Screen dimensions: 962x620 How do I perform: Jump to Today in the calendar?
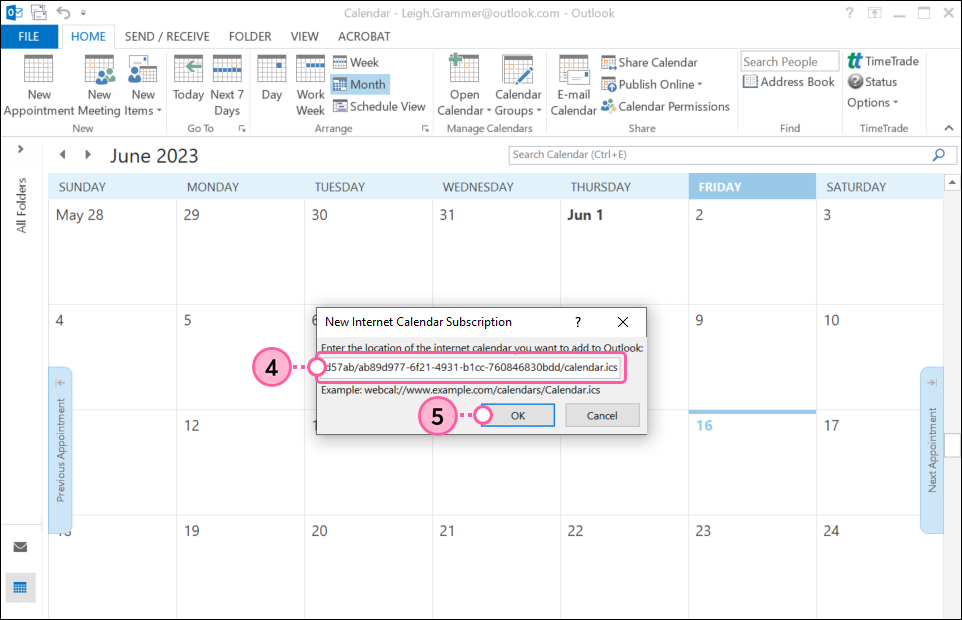coord(188,78)
